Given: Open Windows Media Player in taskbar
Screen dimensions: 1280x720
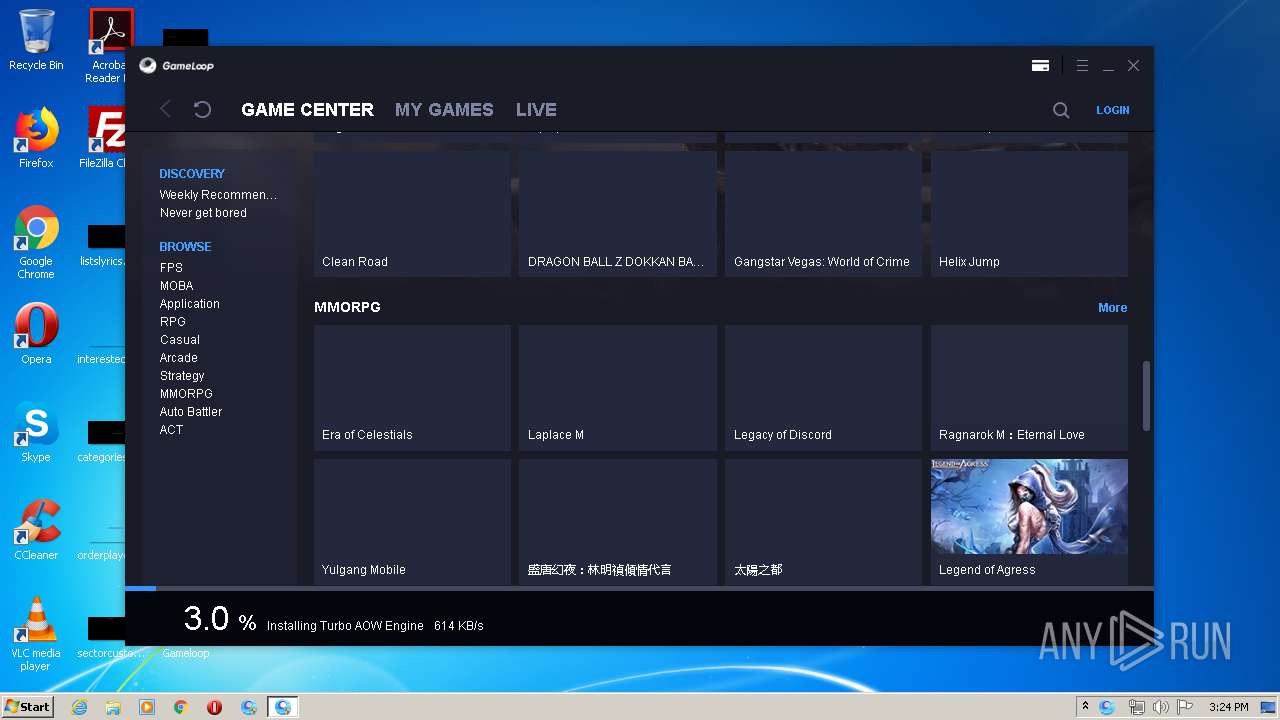Looking at the screenshot, I should click(x=147, y=707).
